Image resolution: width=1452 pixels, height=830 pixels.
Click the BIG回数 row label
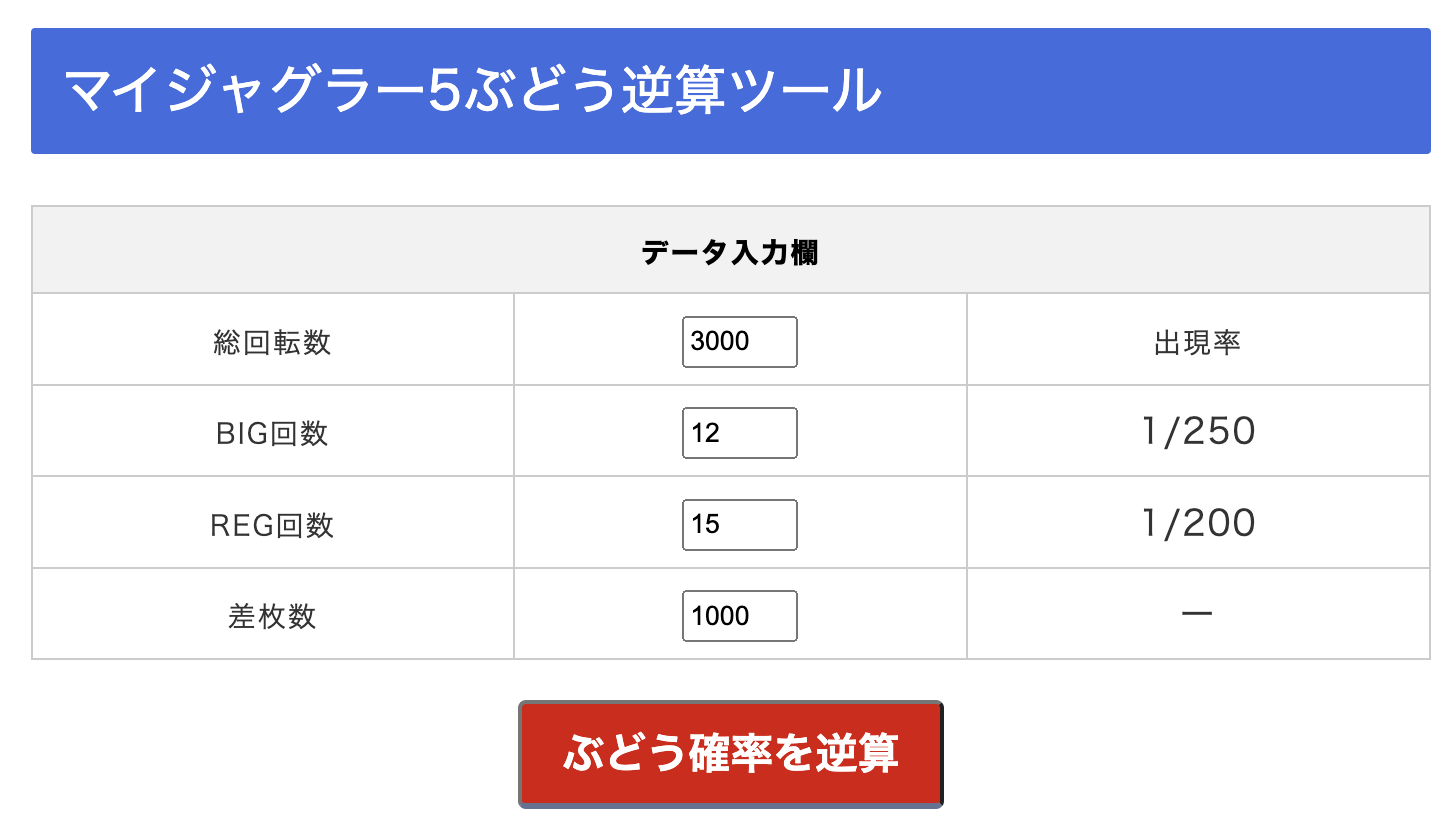272,430
